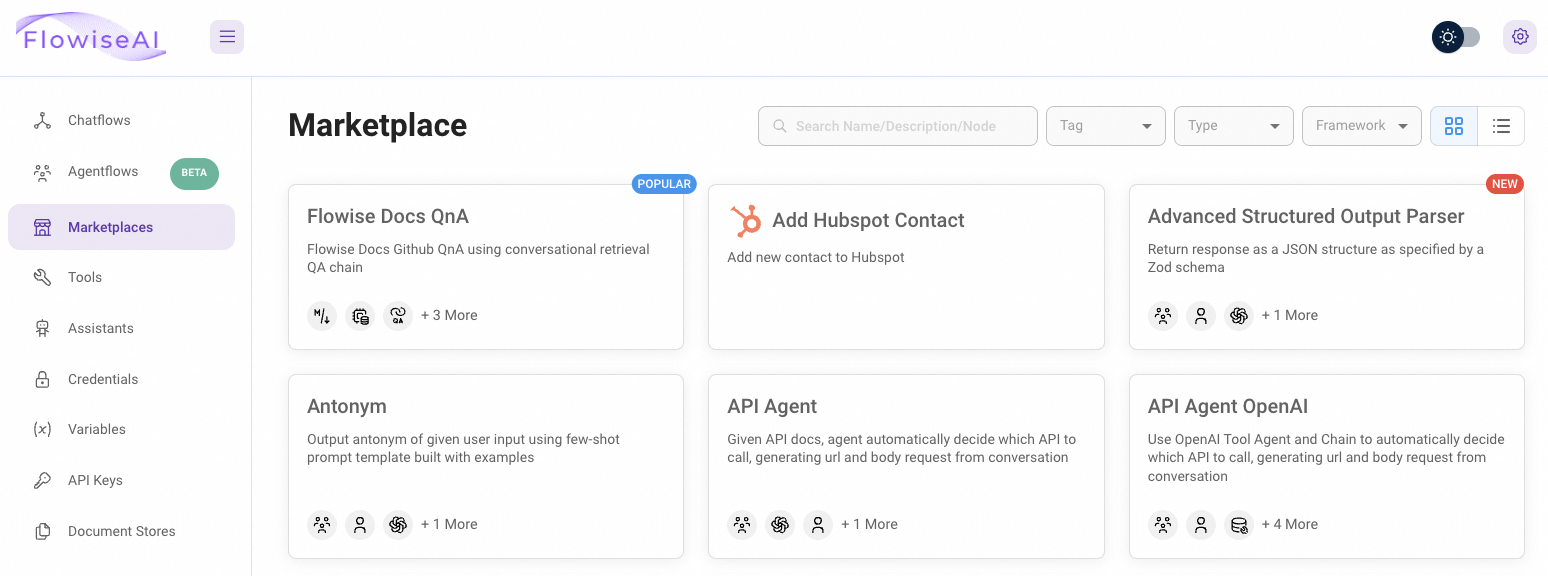Click '+ 1 More' on Antonym card

point(449,524)
